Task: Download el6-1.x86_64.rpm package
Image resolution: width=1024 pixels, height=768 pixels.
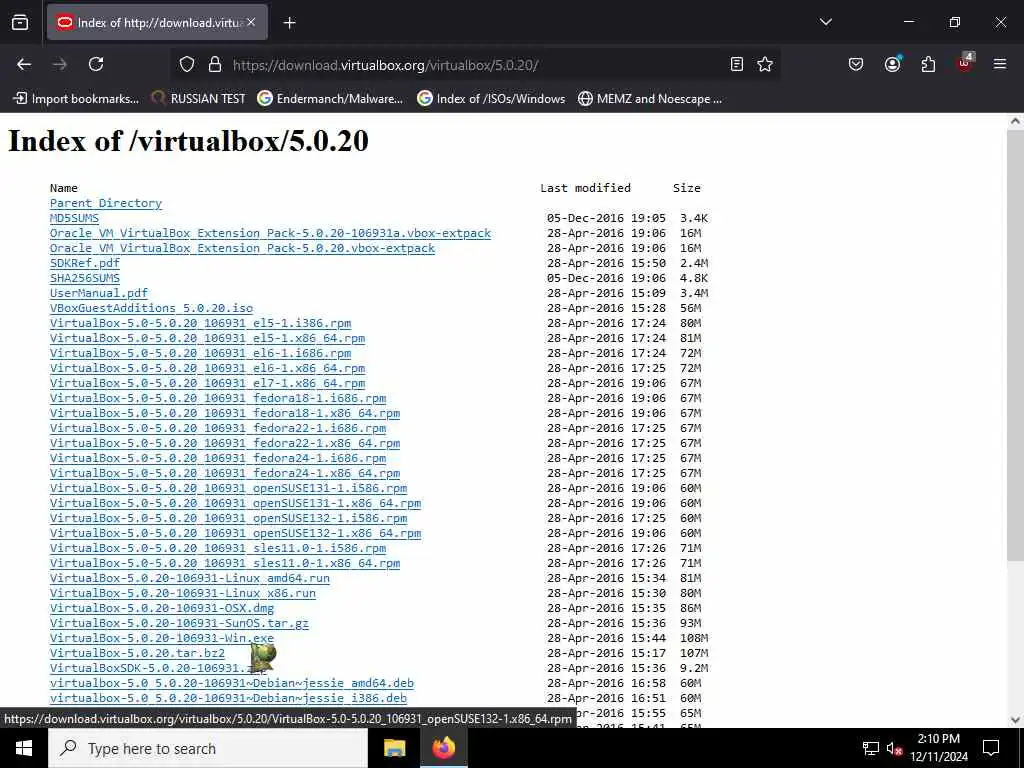Action: (208, 368)
